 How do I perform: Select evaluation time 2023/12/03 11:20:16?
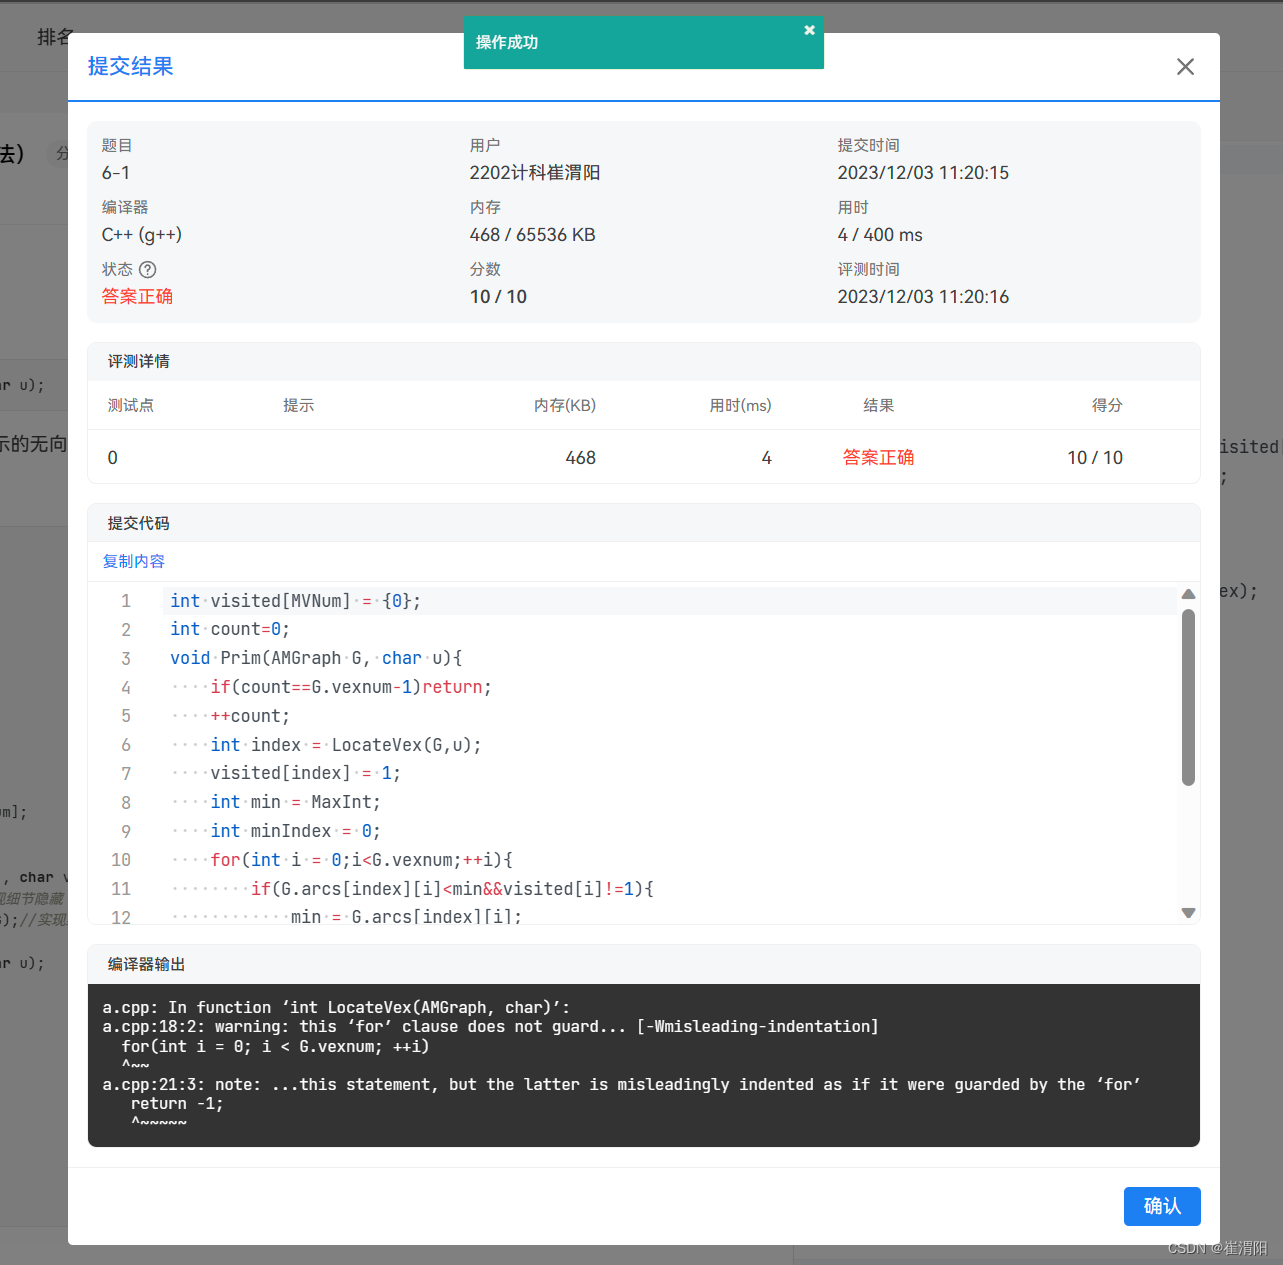(923, 296)
